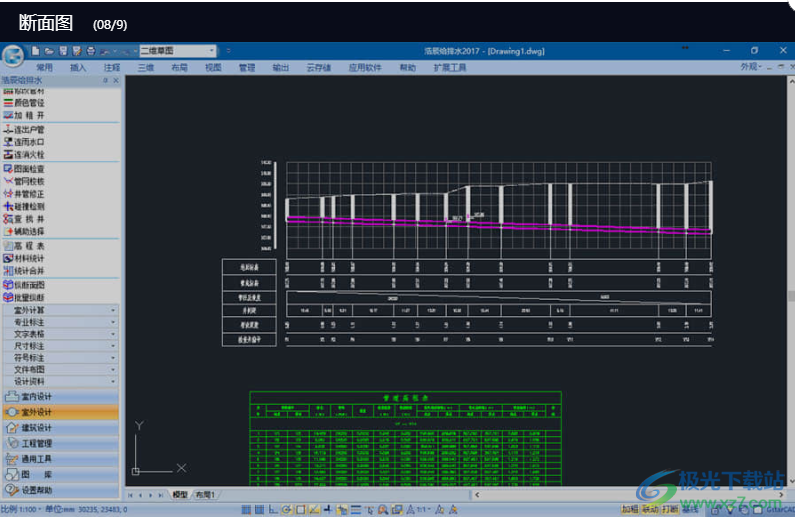Screen dimensions: 795x519
Task: Open the 插入 ribbon tab
Action: point(78,67)
